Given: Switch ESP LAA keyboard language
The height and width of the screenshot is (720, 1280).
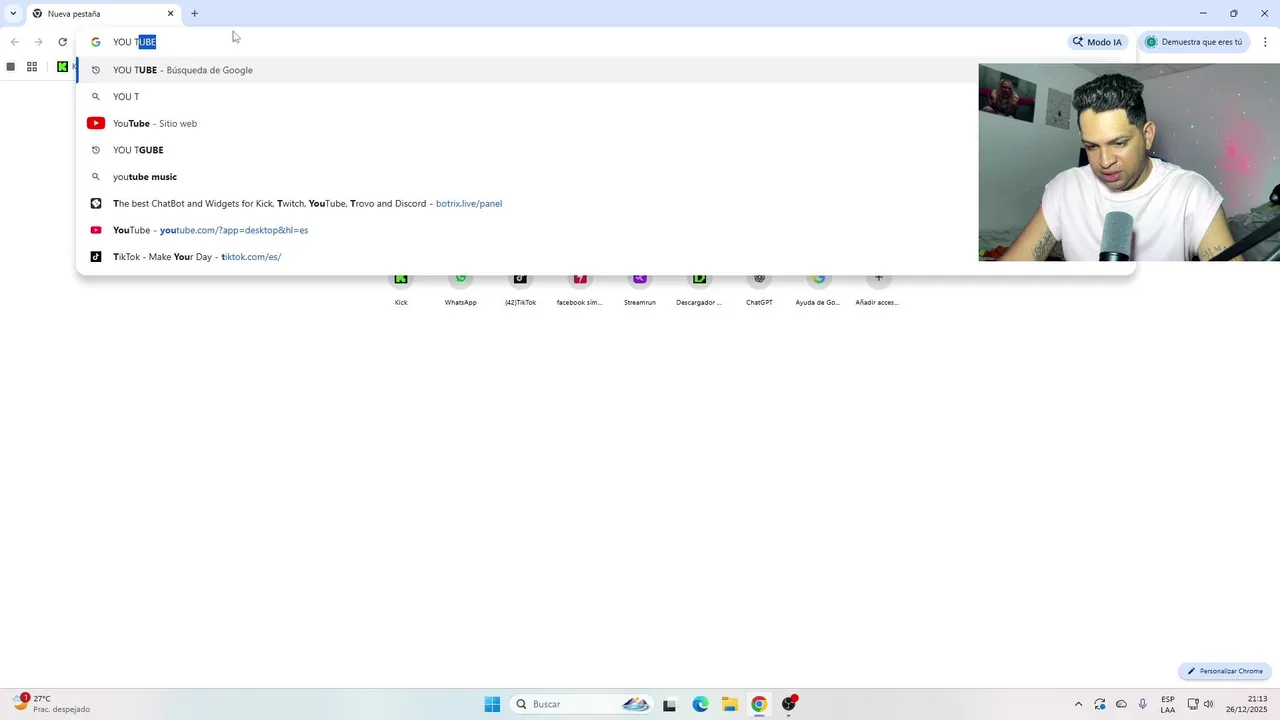Looking at the screenshot, I should point(1168,704).
